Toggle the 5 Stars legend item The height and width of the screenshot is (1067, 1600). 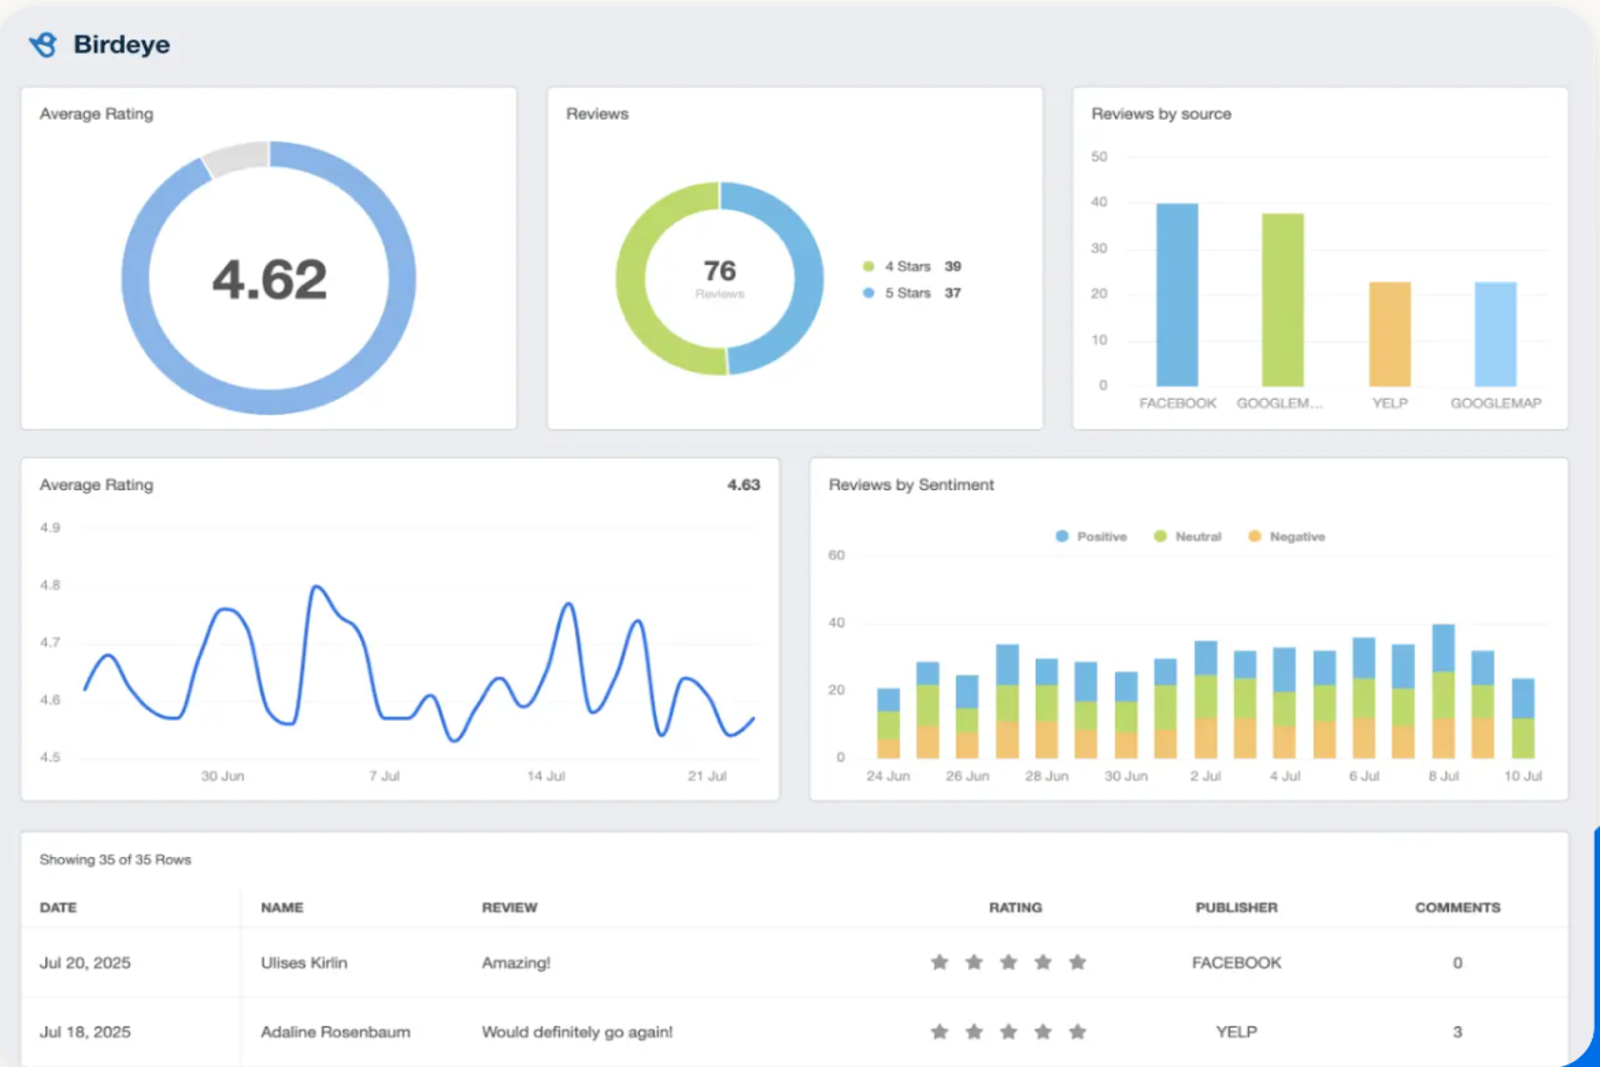pyautogui.click(x=911, y=293)
